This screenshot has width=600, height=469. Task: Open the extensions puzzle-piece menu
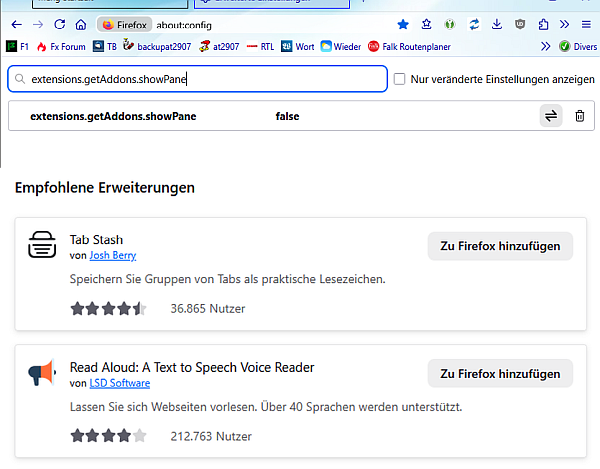[543, 24]
